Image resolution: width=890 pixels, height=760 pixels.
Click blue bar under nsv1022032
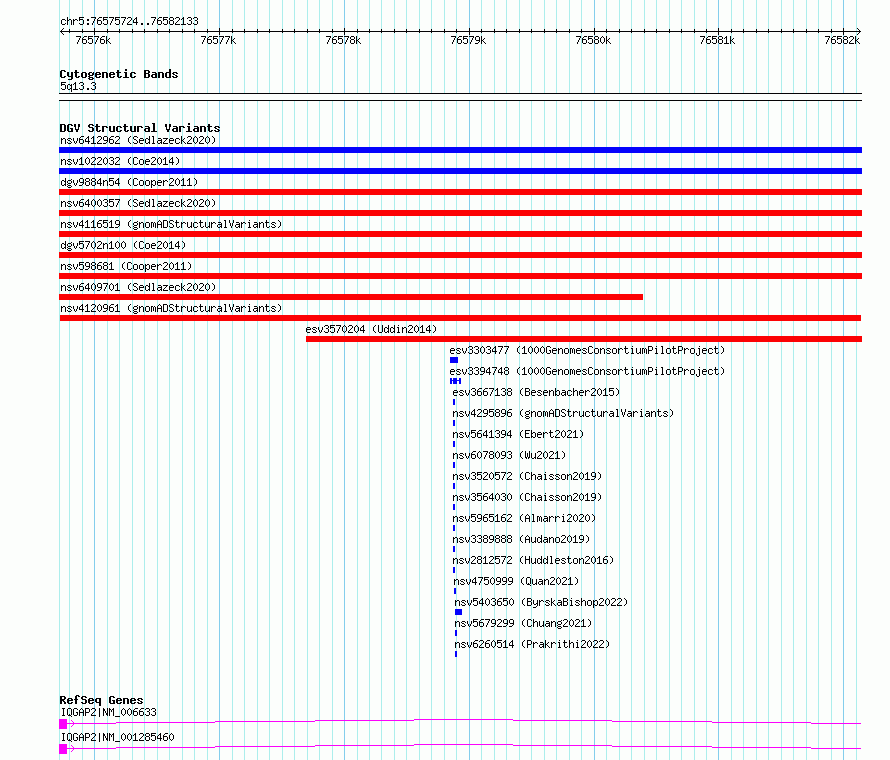point(460,171)
